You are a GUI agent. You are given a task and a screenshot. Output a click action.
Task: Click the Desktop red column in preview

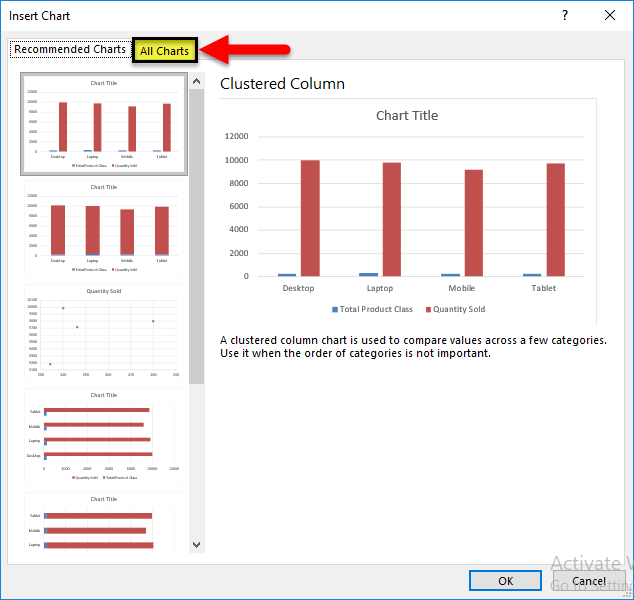[310, 218]
